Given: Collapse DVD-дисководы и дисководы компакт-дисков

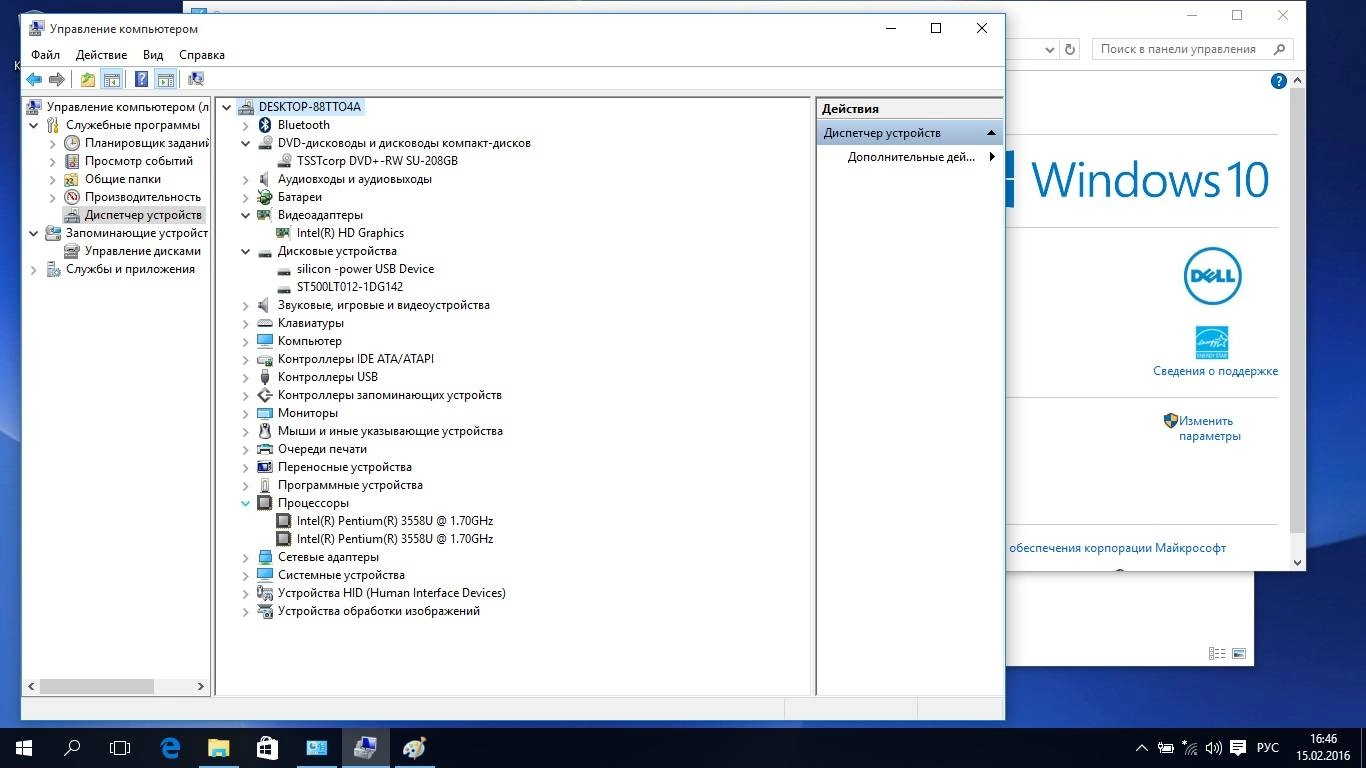Looking at the screenshot, I should [x=246, y=143].
